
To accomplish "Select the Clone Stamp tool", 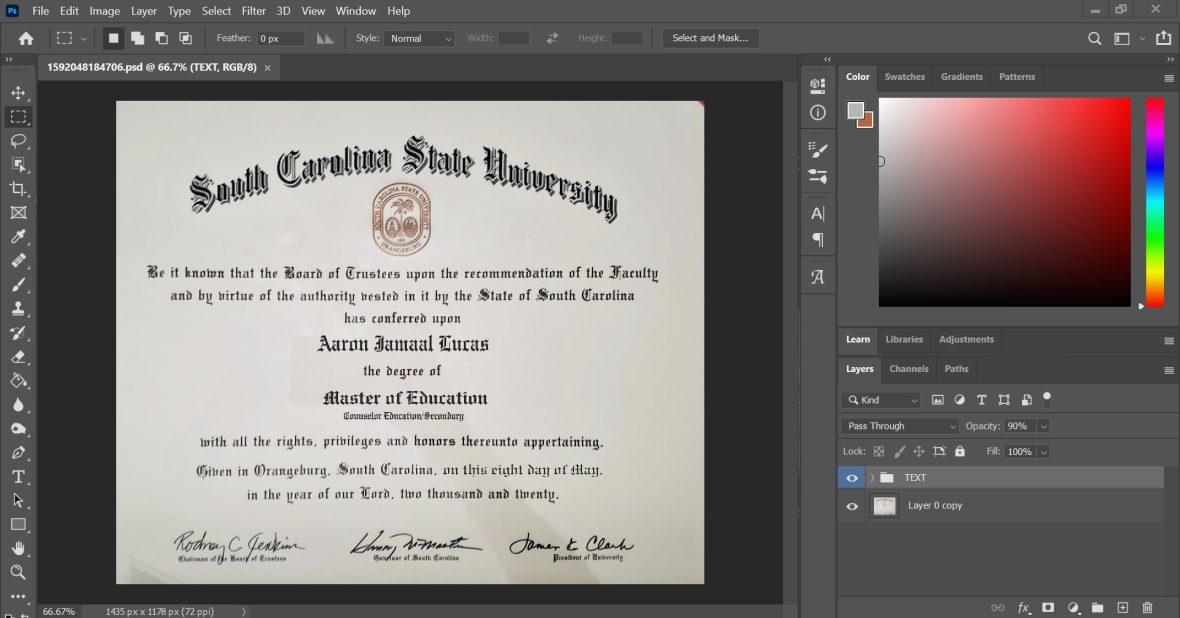I will (18, 309).
